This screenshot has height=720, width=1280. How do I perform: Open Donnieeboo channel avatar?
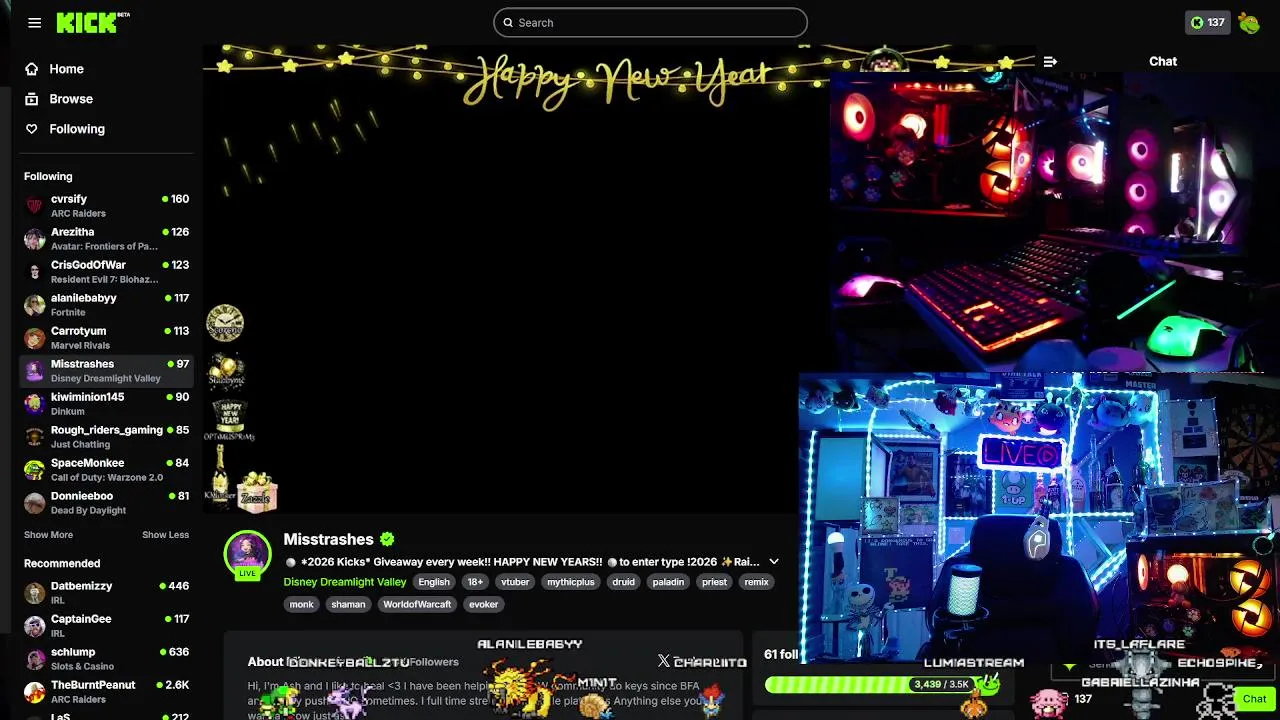click(35, 503)
